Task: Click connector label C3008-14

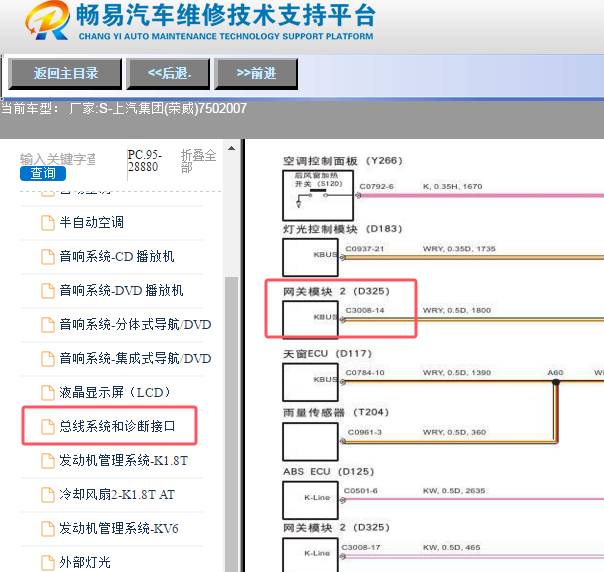Action: pos(364,310)
